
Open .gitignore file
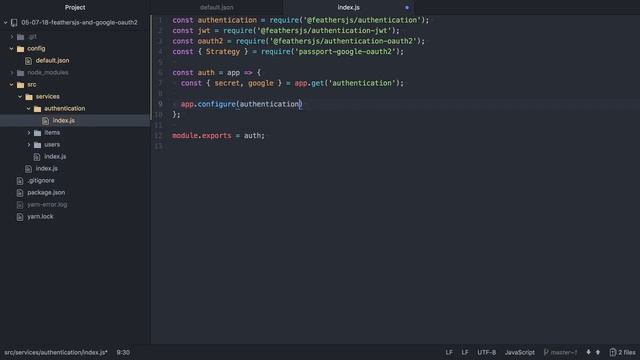click(41, 180)
